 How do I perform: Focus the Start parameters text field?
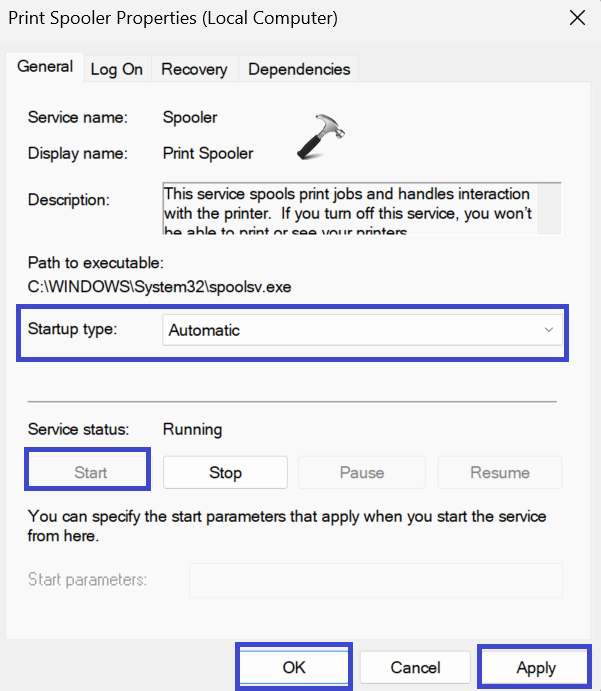tap(375, 580)
